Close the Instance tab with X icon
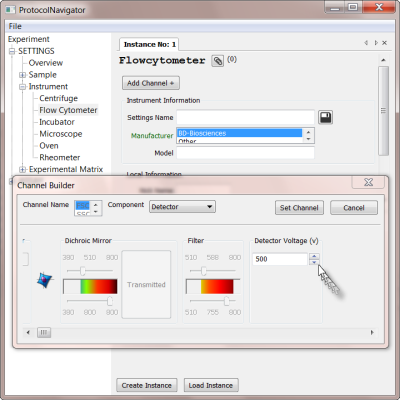Screen dimensions: 400x400 (x=384, y=43)
